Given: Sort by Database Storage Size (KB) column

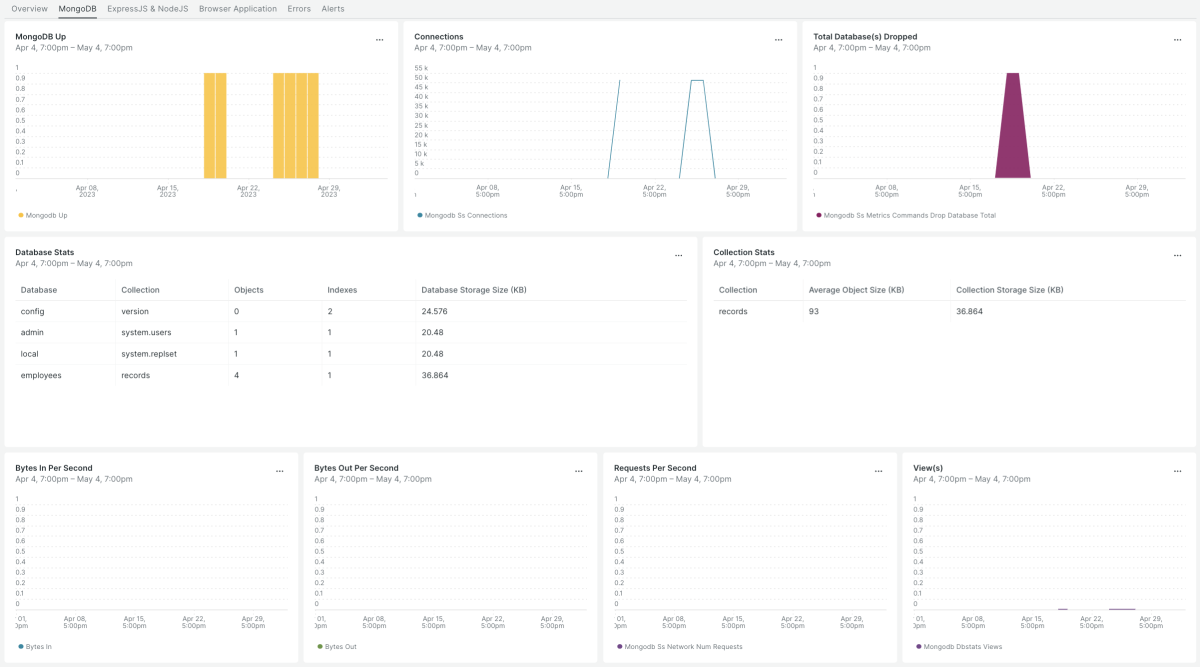Looking at the screenshot, I should tap(474, 290).
